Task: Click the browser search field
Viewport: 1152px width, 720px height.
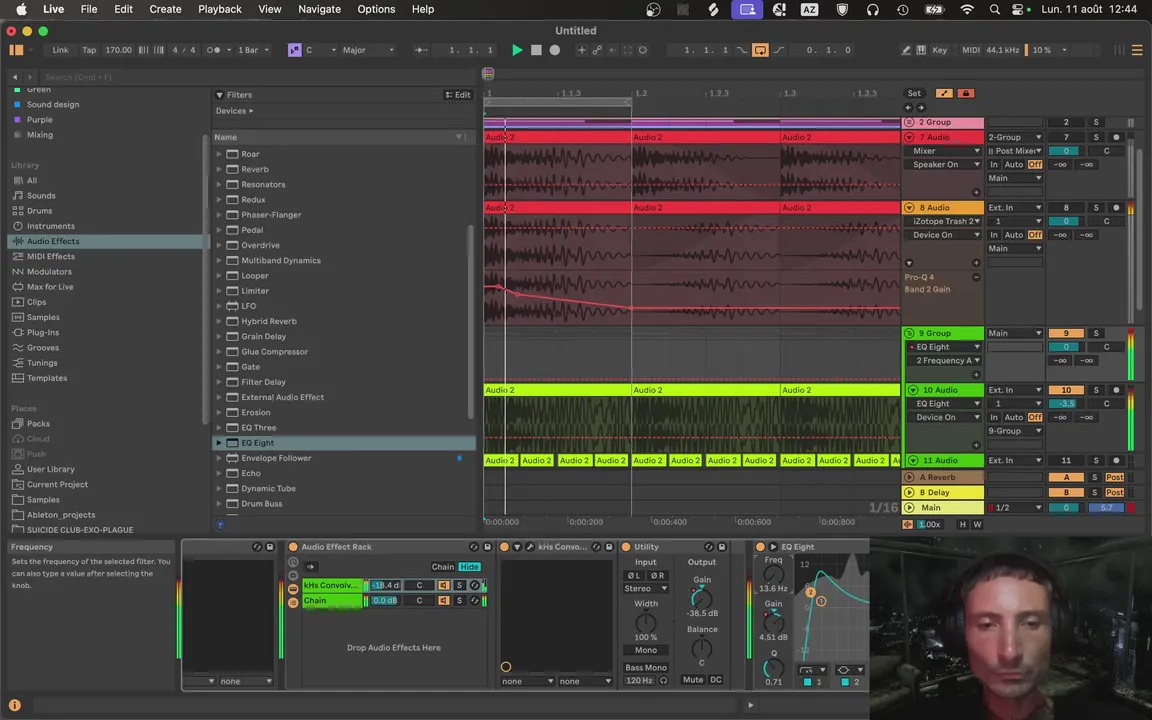Action: click(257, 76)
